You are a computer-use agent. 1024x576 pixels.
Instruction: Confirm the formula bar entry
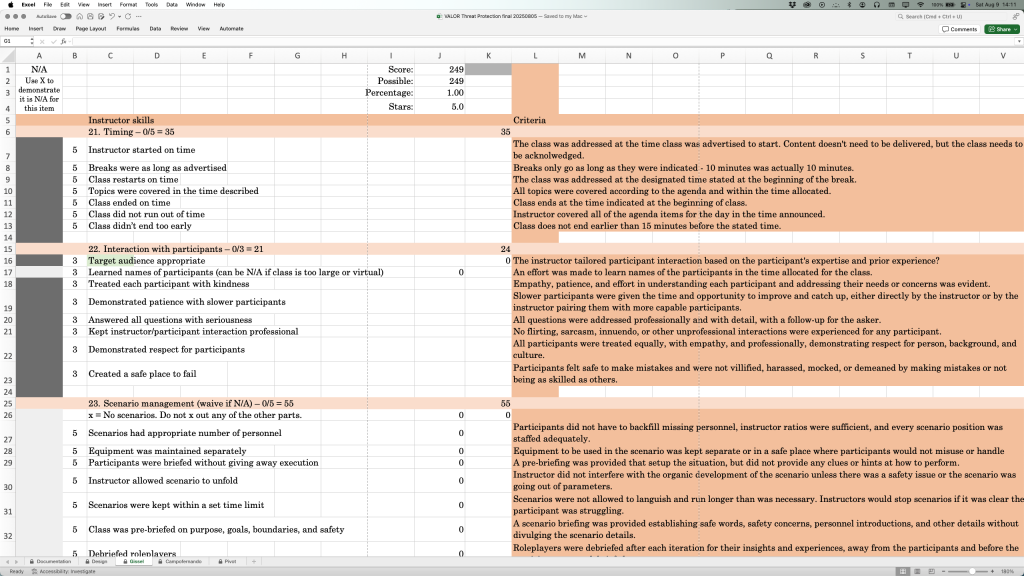(54, 41)
